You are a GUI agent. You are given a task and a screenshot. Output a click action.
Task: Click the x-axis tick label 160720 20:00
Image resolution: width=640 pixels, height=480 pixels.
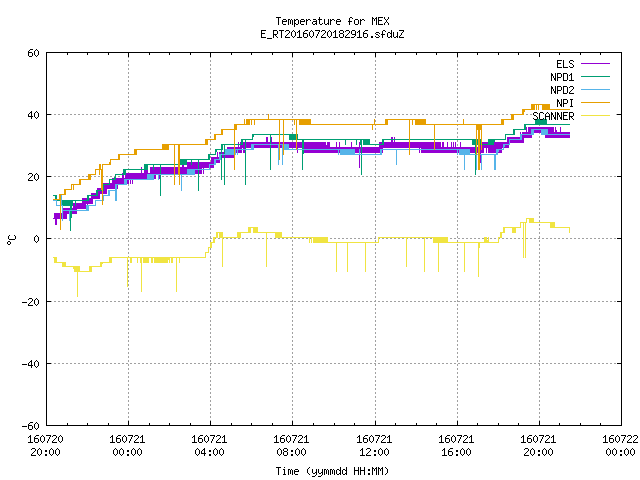coord(45,446)
